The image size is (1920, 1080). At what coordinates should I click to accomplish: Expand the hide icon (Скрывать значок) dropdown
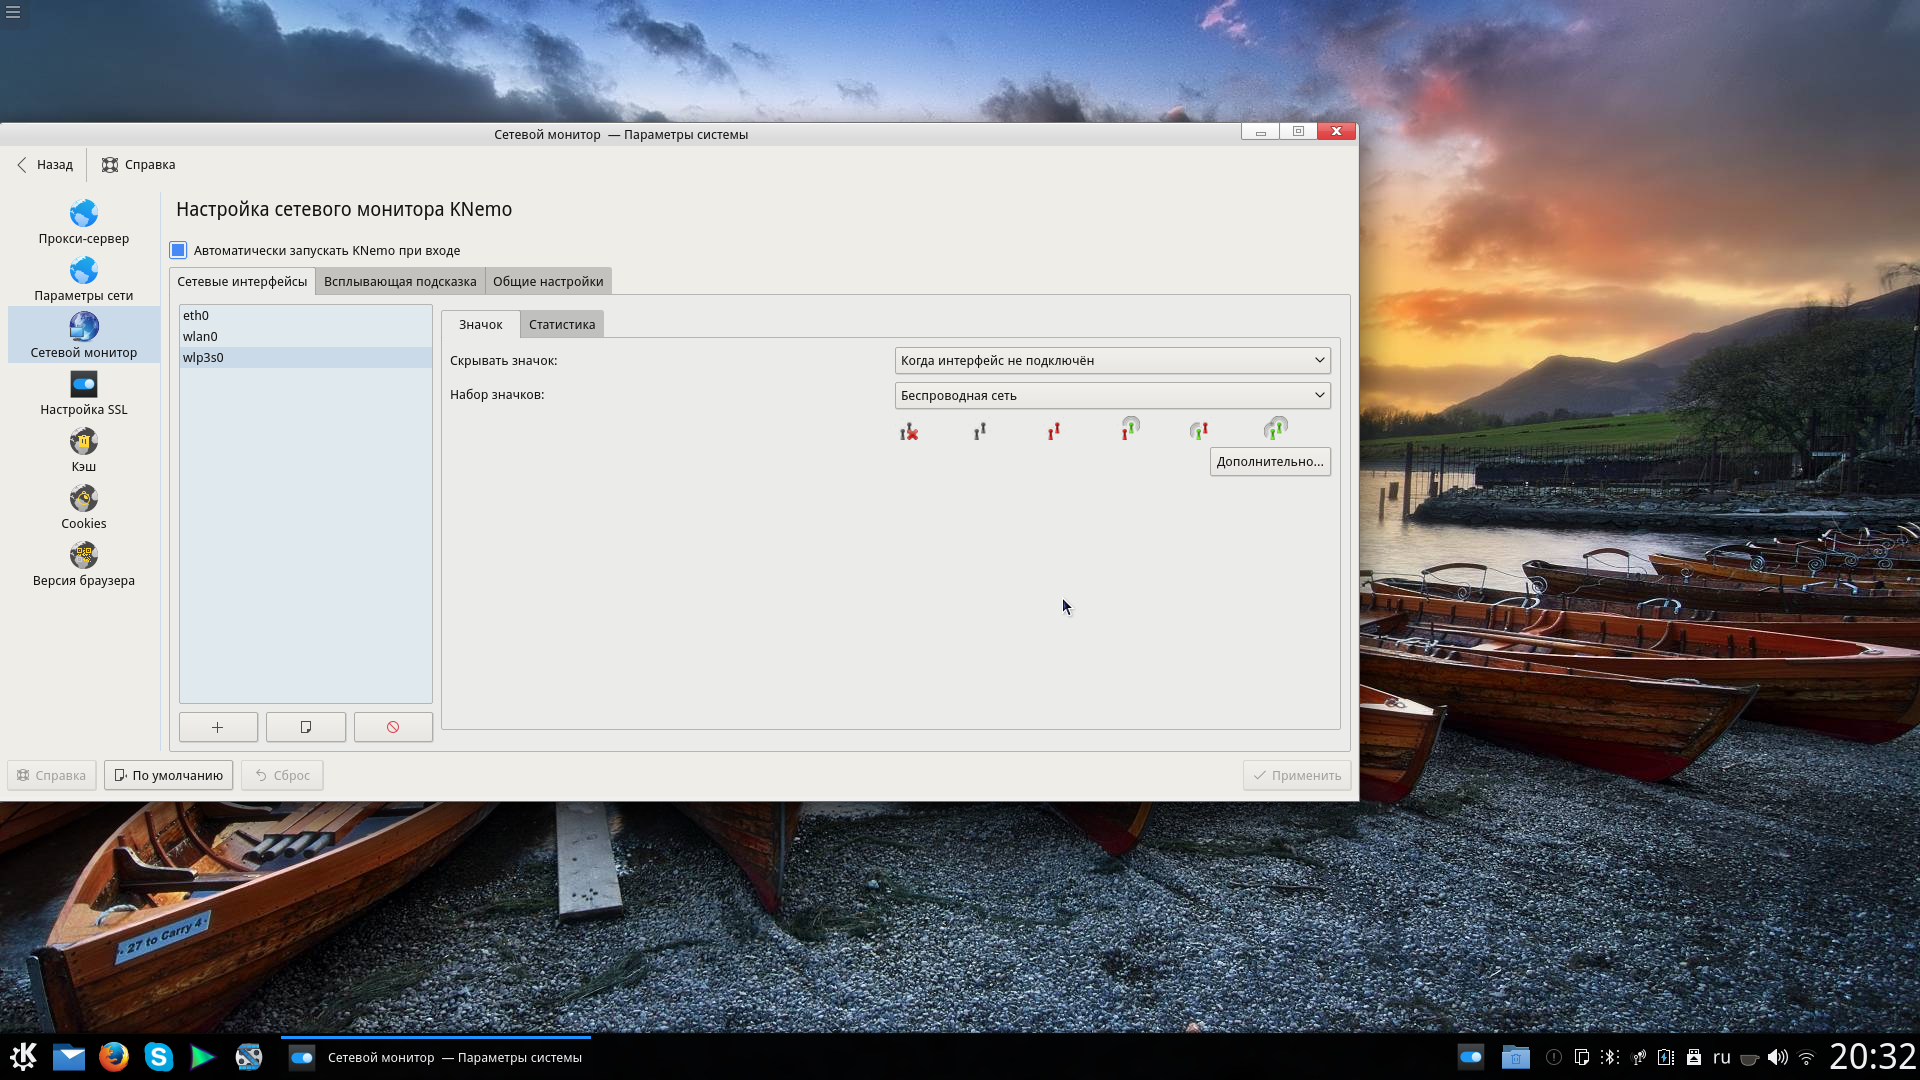coord(1112,360)
